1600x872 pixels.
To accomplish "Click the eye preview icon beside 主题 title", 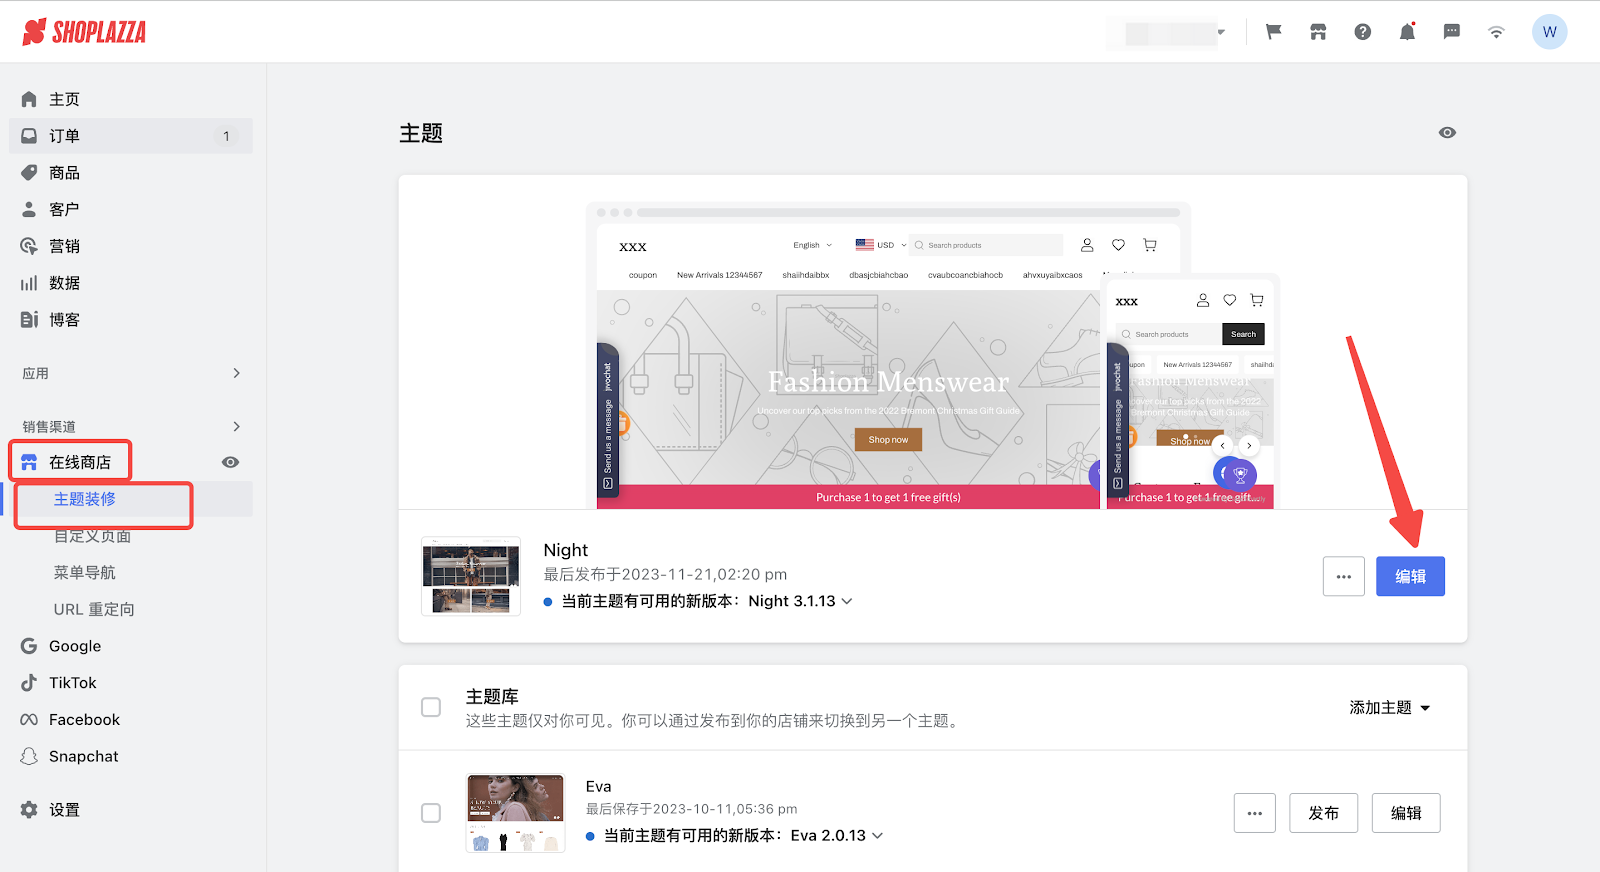I will [1447, 133].
